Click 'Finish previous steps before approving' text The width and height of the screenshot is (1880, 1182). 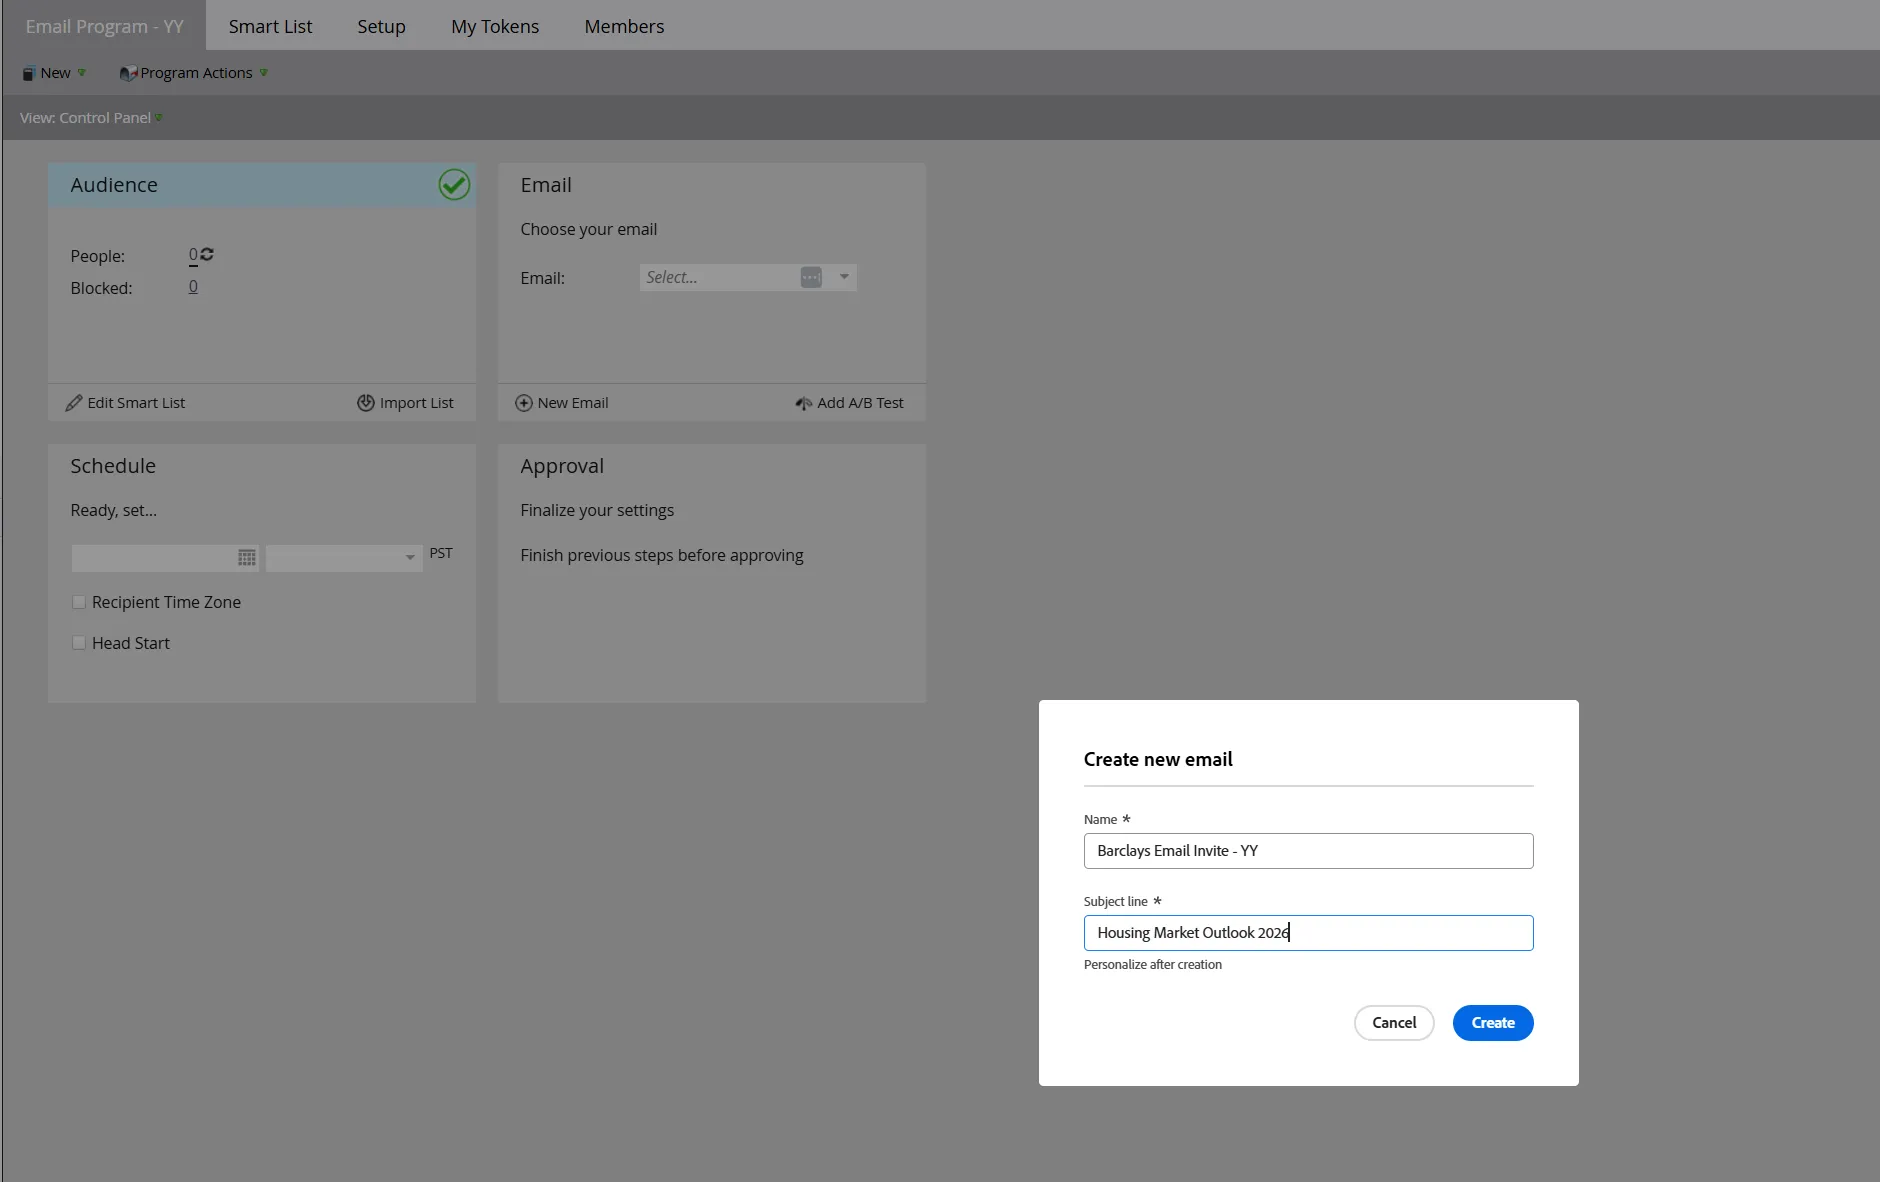[x=662, y=555]
